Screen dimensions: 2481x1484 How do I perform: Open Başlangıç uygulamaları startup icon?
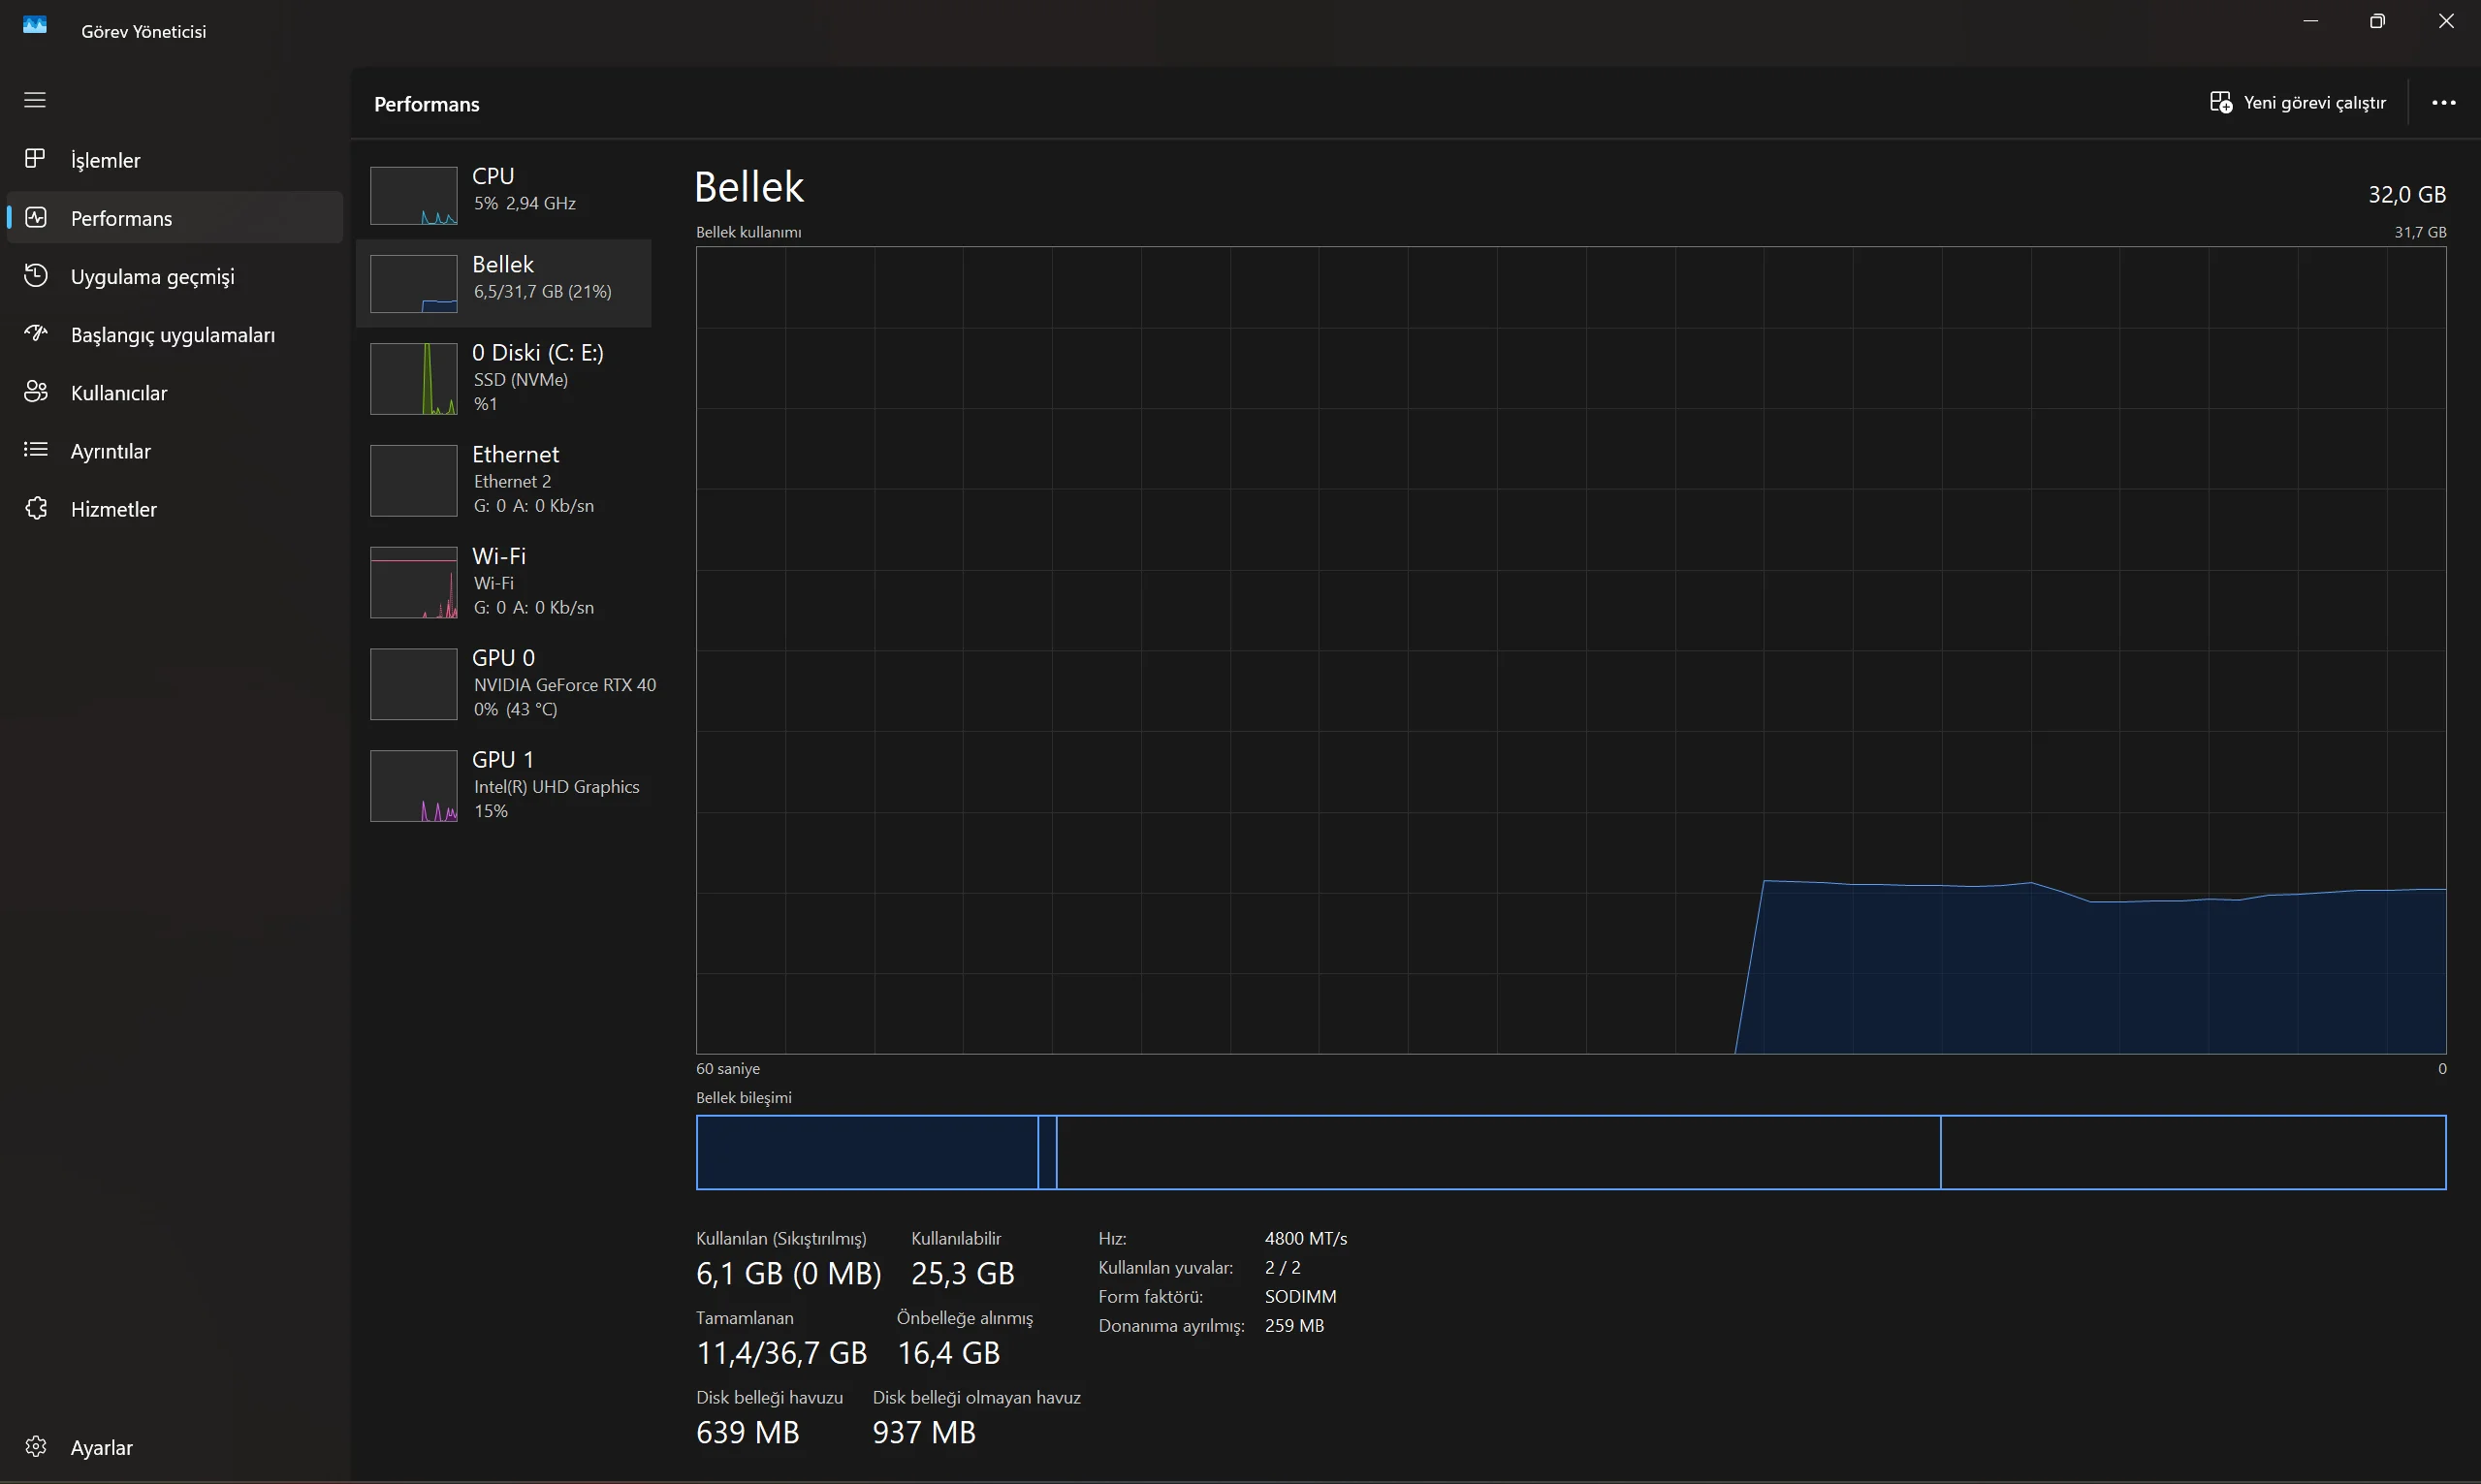[35, 334]
